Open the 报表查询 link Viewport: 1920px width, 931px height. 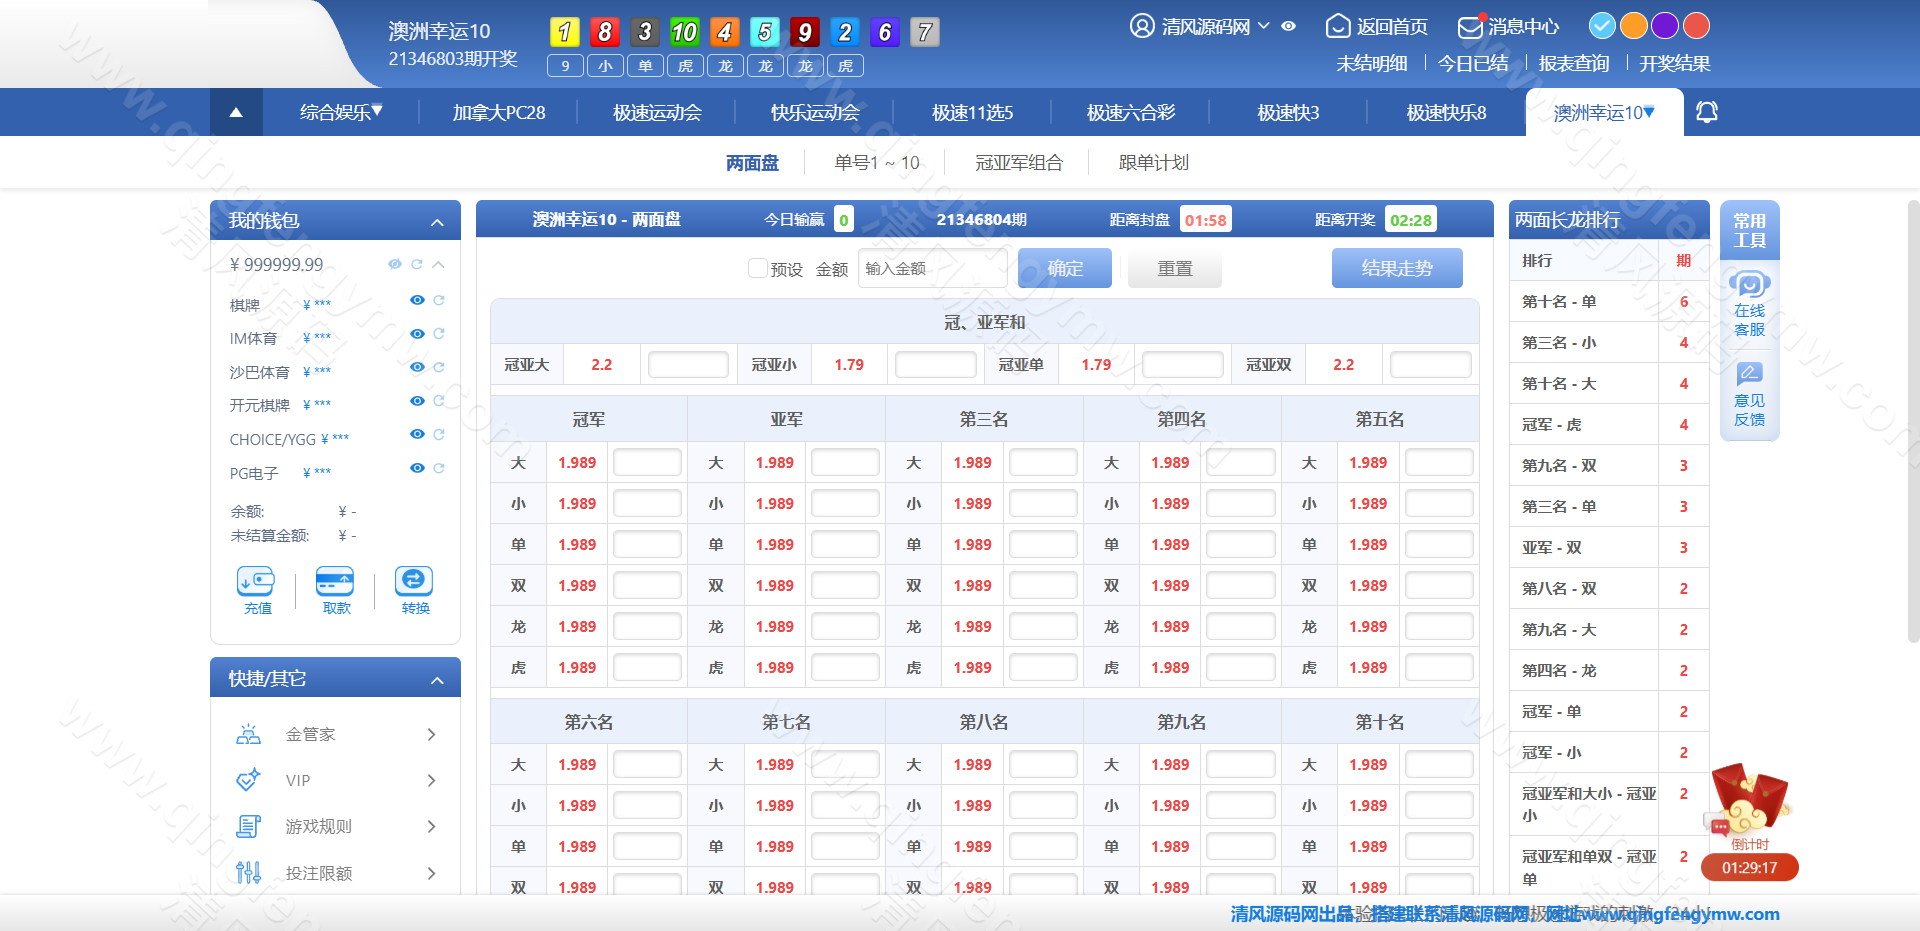pos(1574,63)
